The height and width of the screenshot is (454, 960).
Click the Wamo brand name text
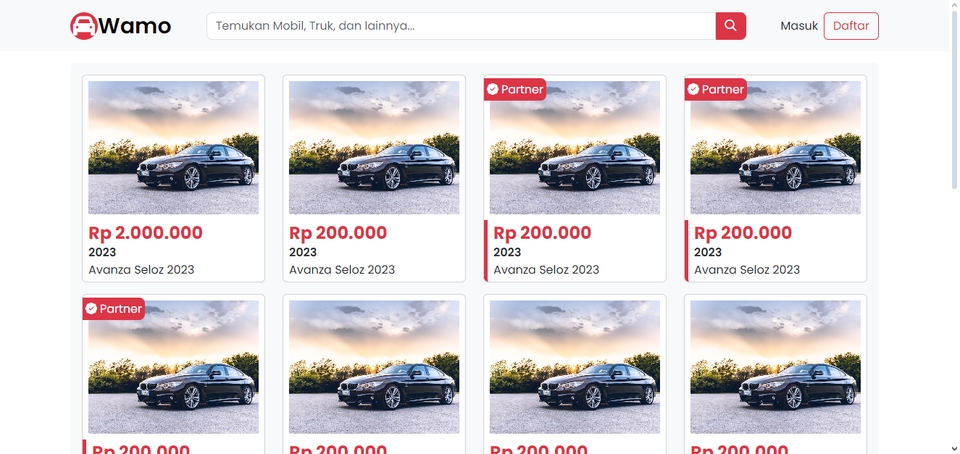click(x=135, y=26)
